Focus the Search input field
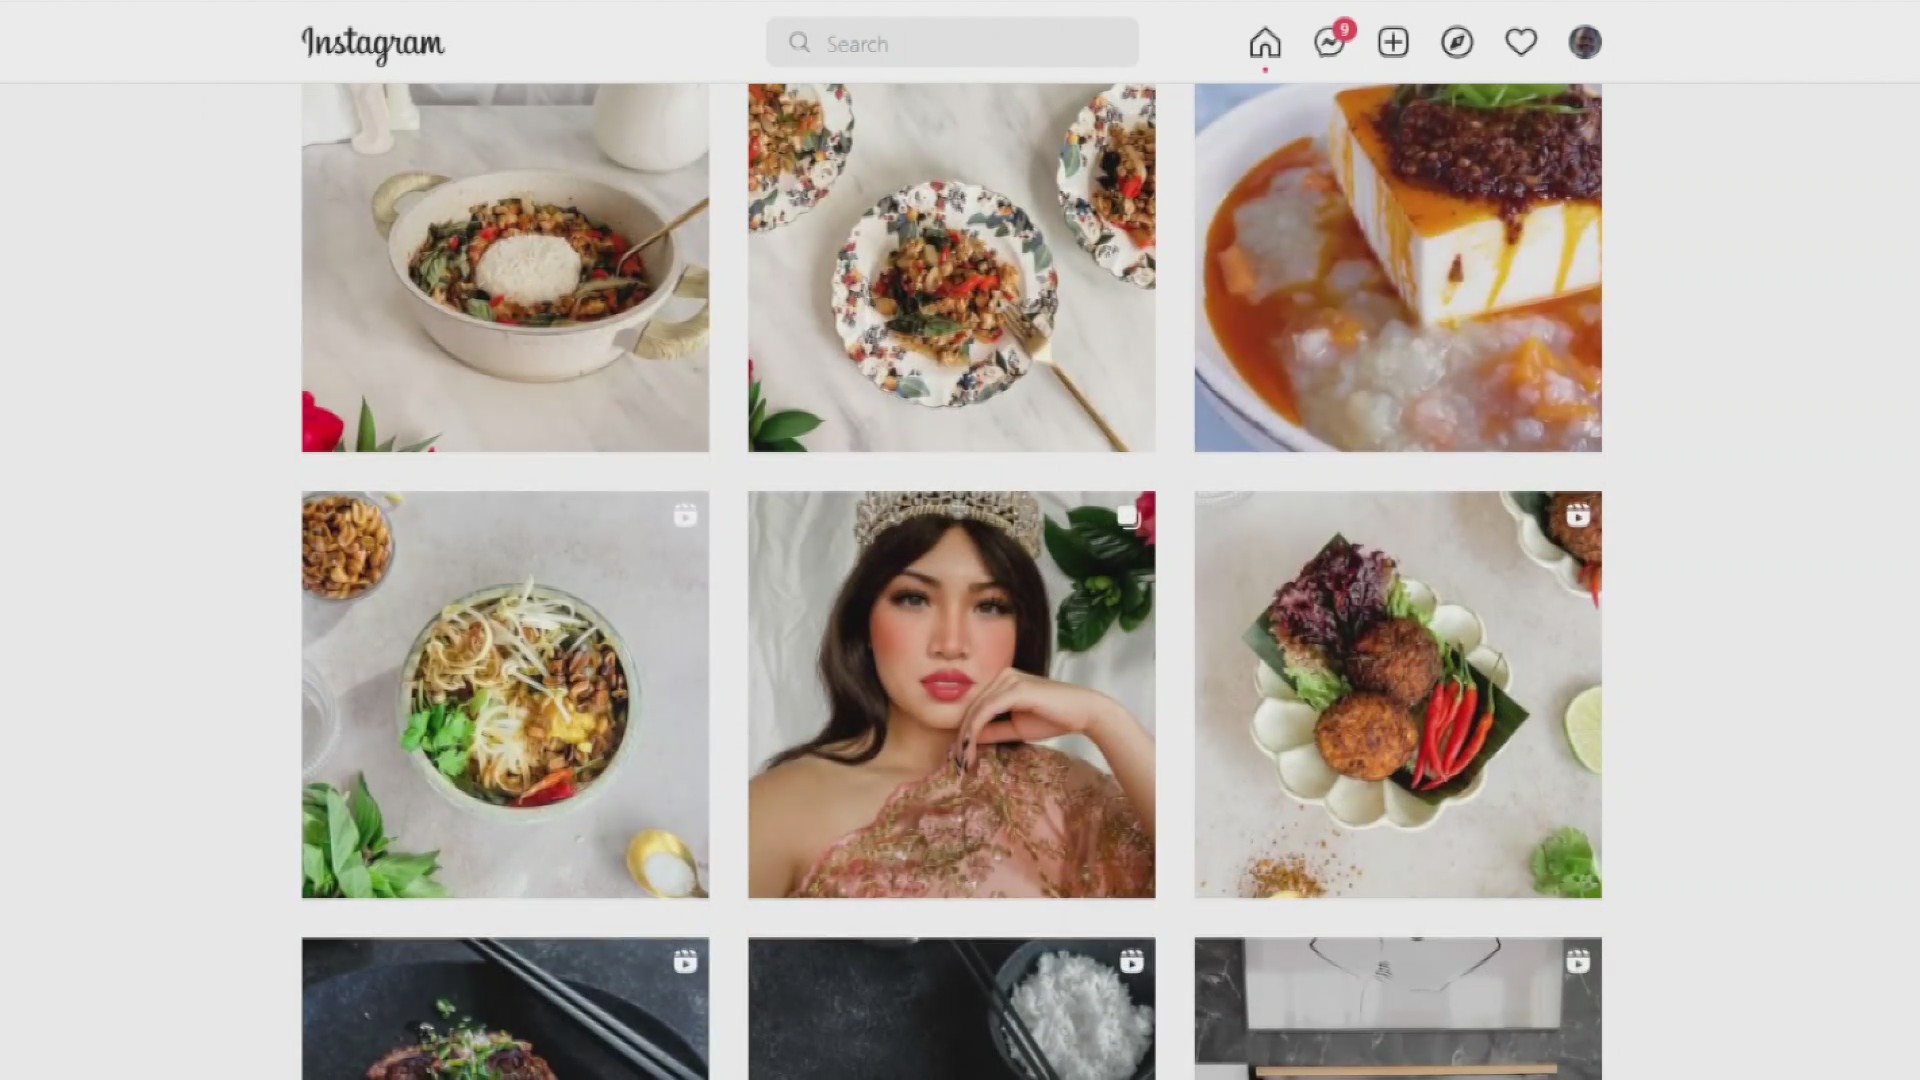This screenshot has width=1920, height=1080. click(952, 43)
